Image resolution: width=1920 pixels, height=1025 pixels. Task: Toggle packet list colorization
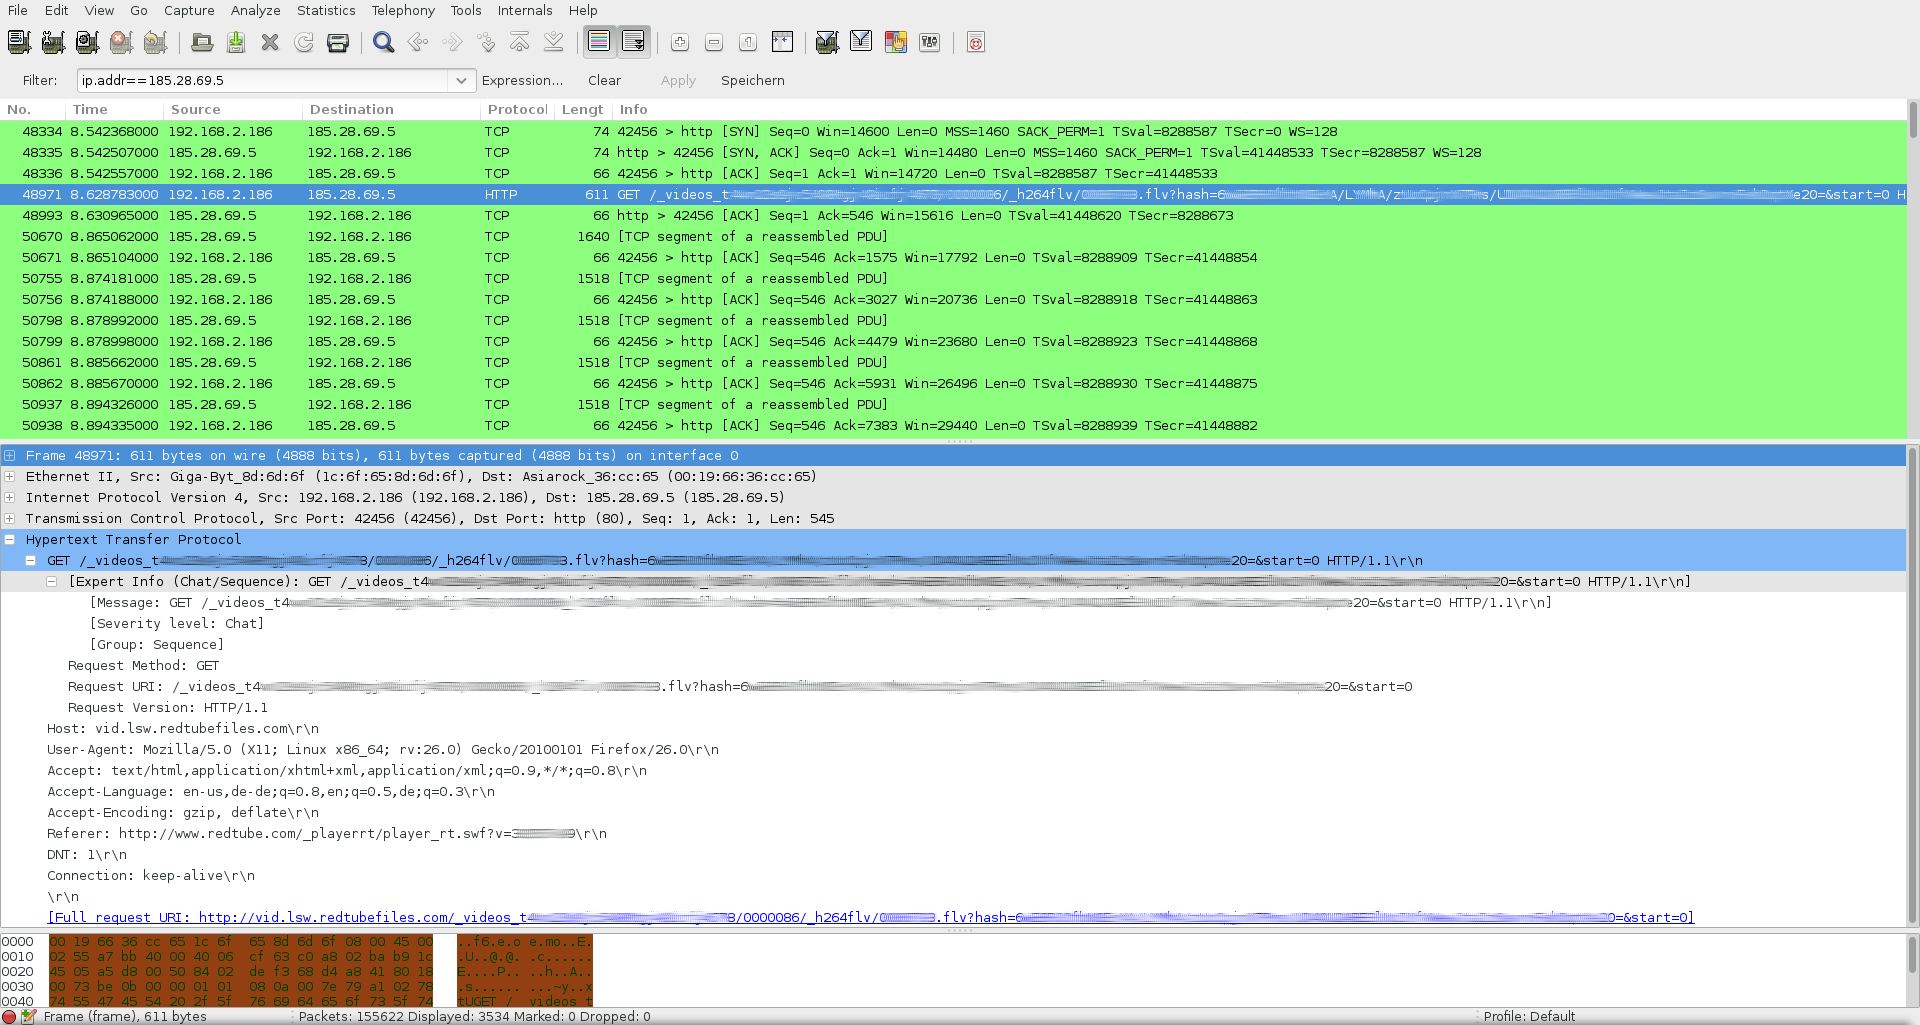pyautogui.click(x=599, y=42)
